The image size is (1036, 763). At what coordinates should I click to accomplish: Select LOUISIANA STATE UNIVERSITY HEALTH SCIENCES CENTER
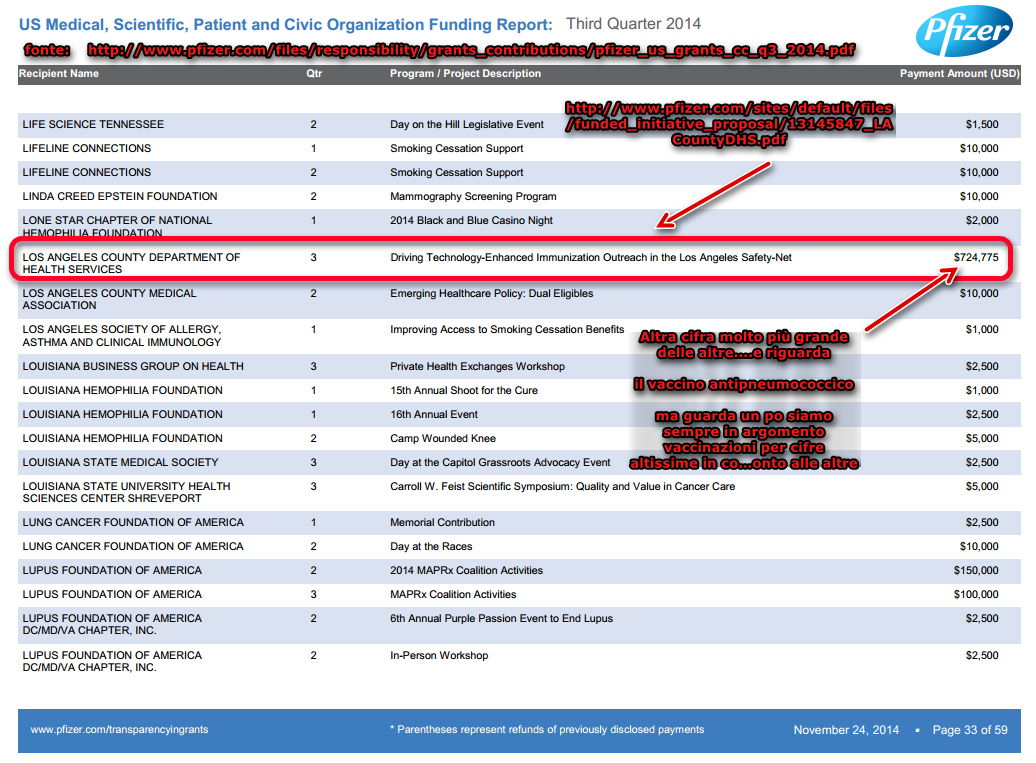click(x=126, y=492)
